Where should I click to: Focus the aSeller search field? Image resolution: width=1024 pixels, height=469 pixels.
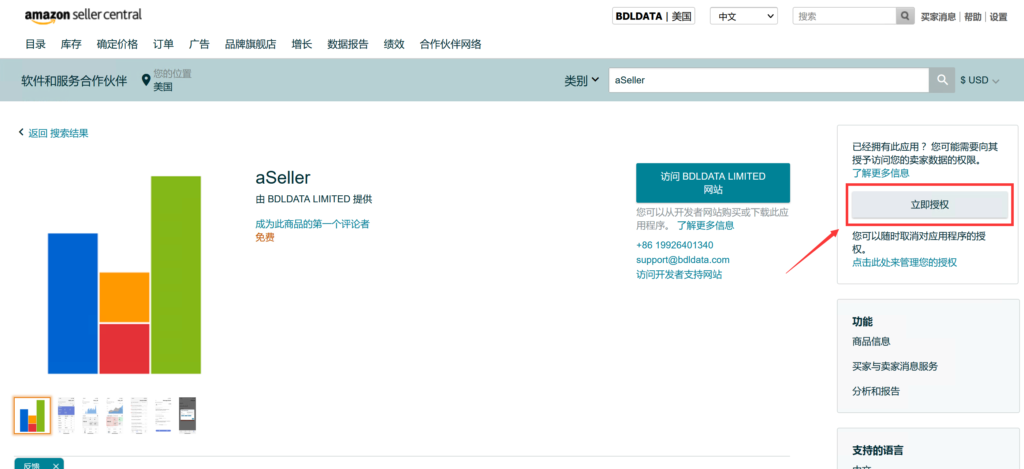tap(769, 80)
